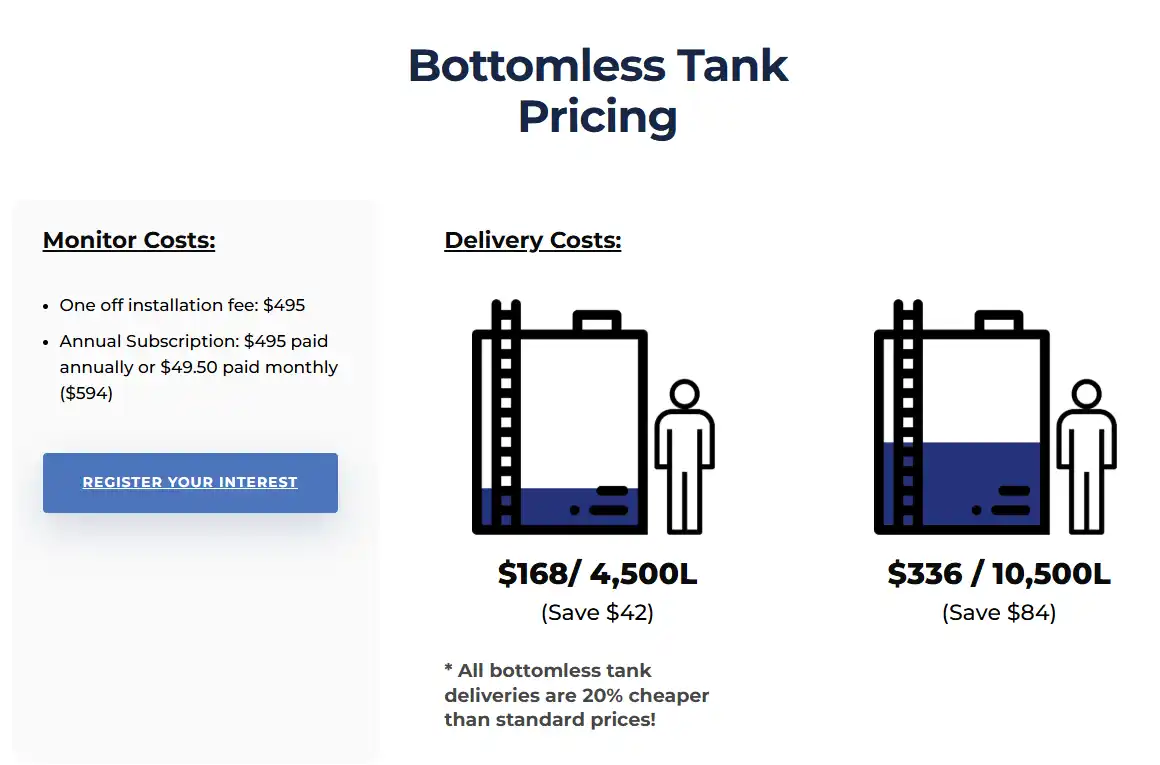Screen dimensions: 1160x765
Task: Select the Annual Subscription bullet text
Action: pos(198,367)
